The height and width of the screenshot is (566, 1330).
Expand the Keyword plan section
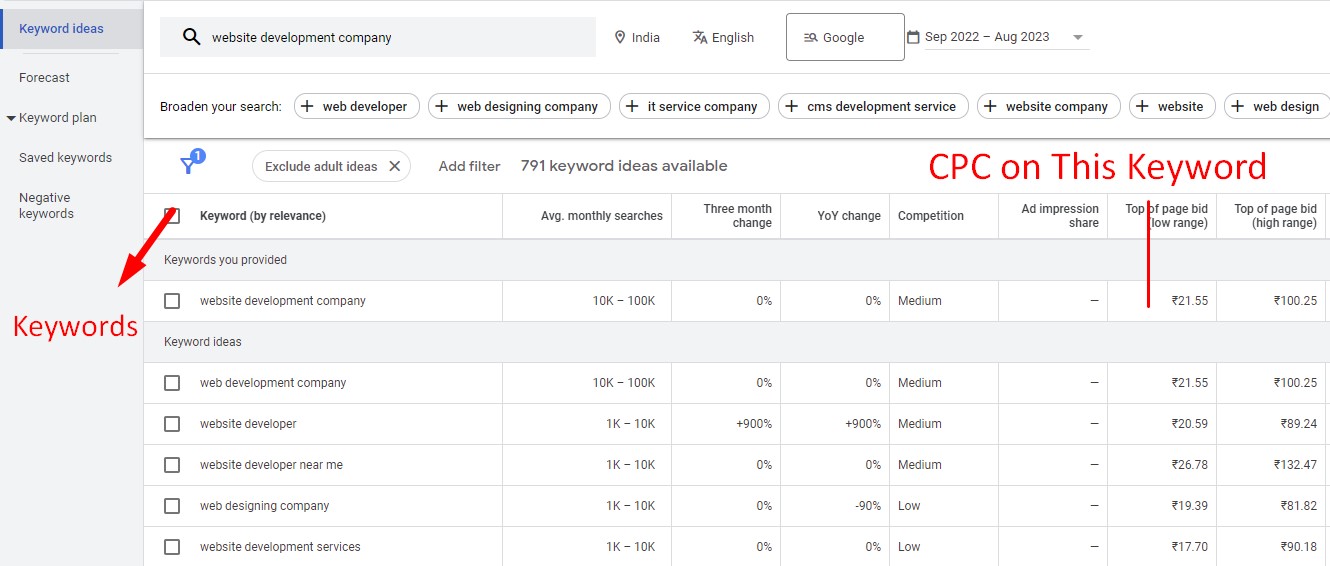pyautogui.click(x=11, y=118)
